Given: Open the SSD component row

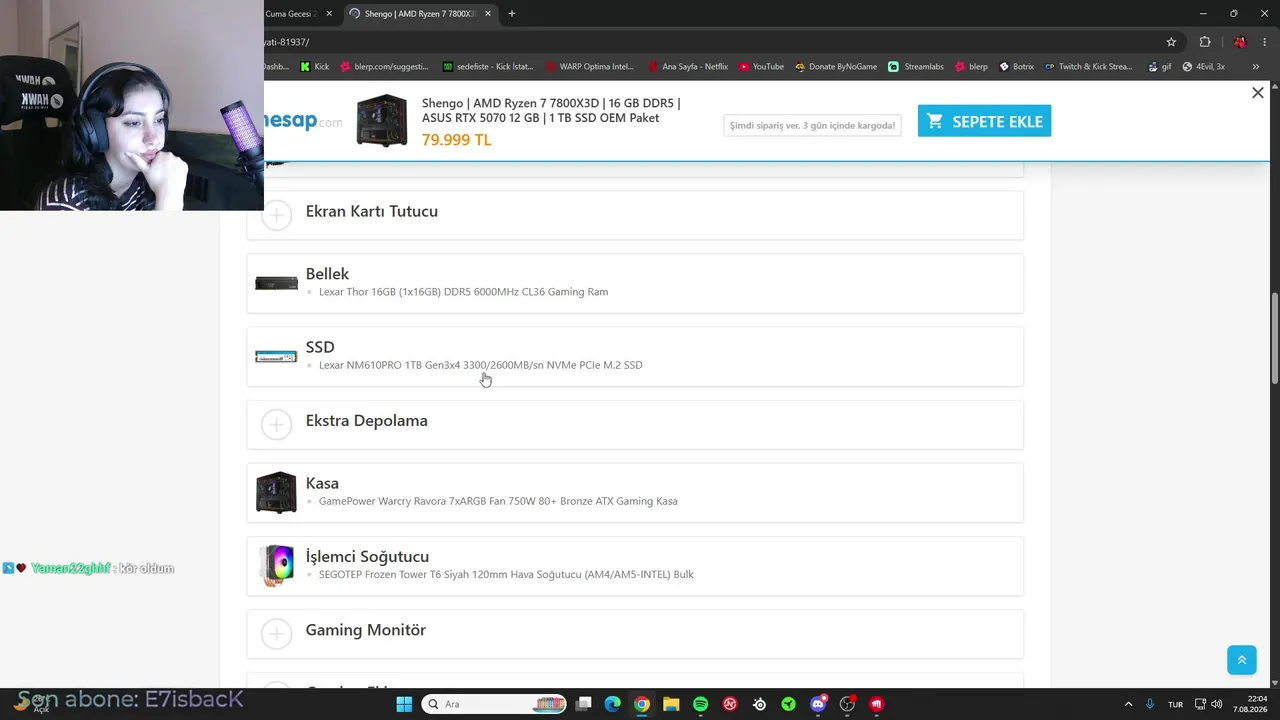Looking at the screenshot, I should 635,356.
